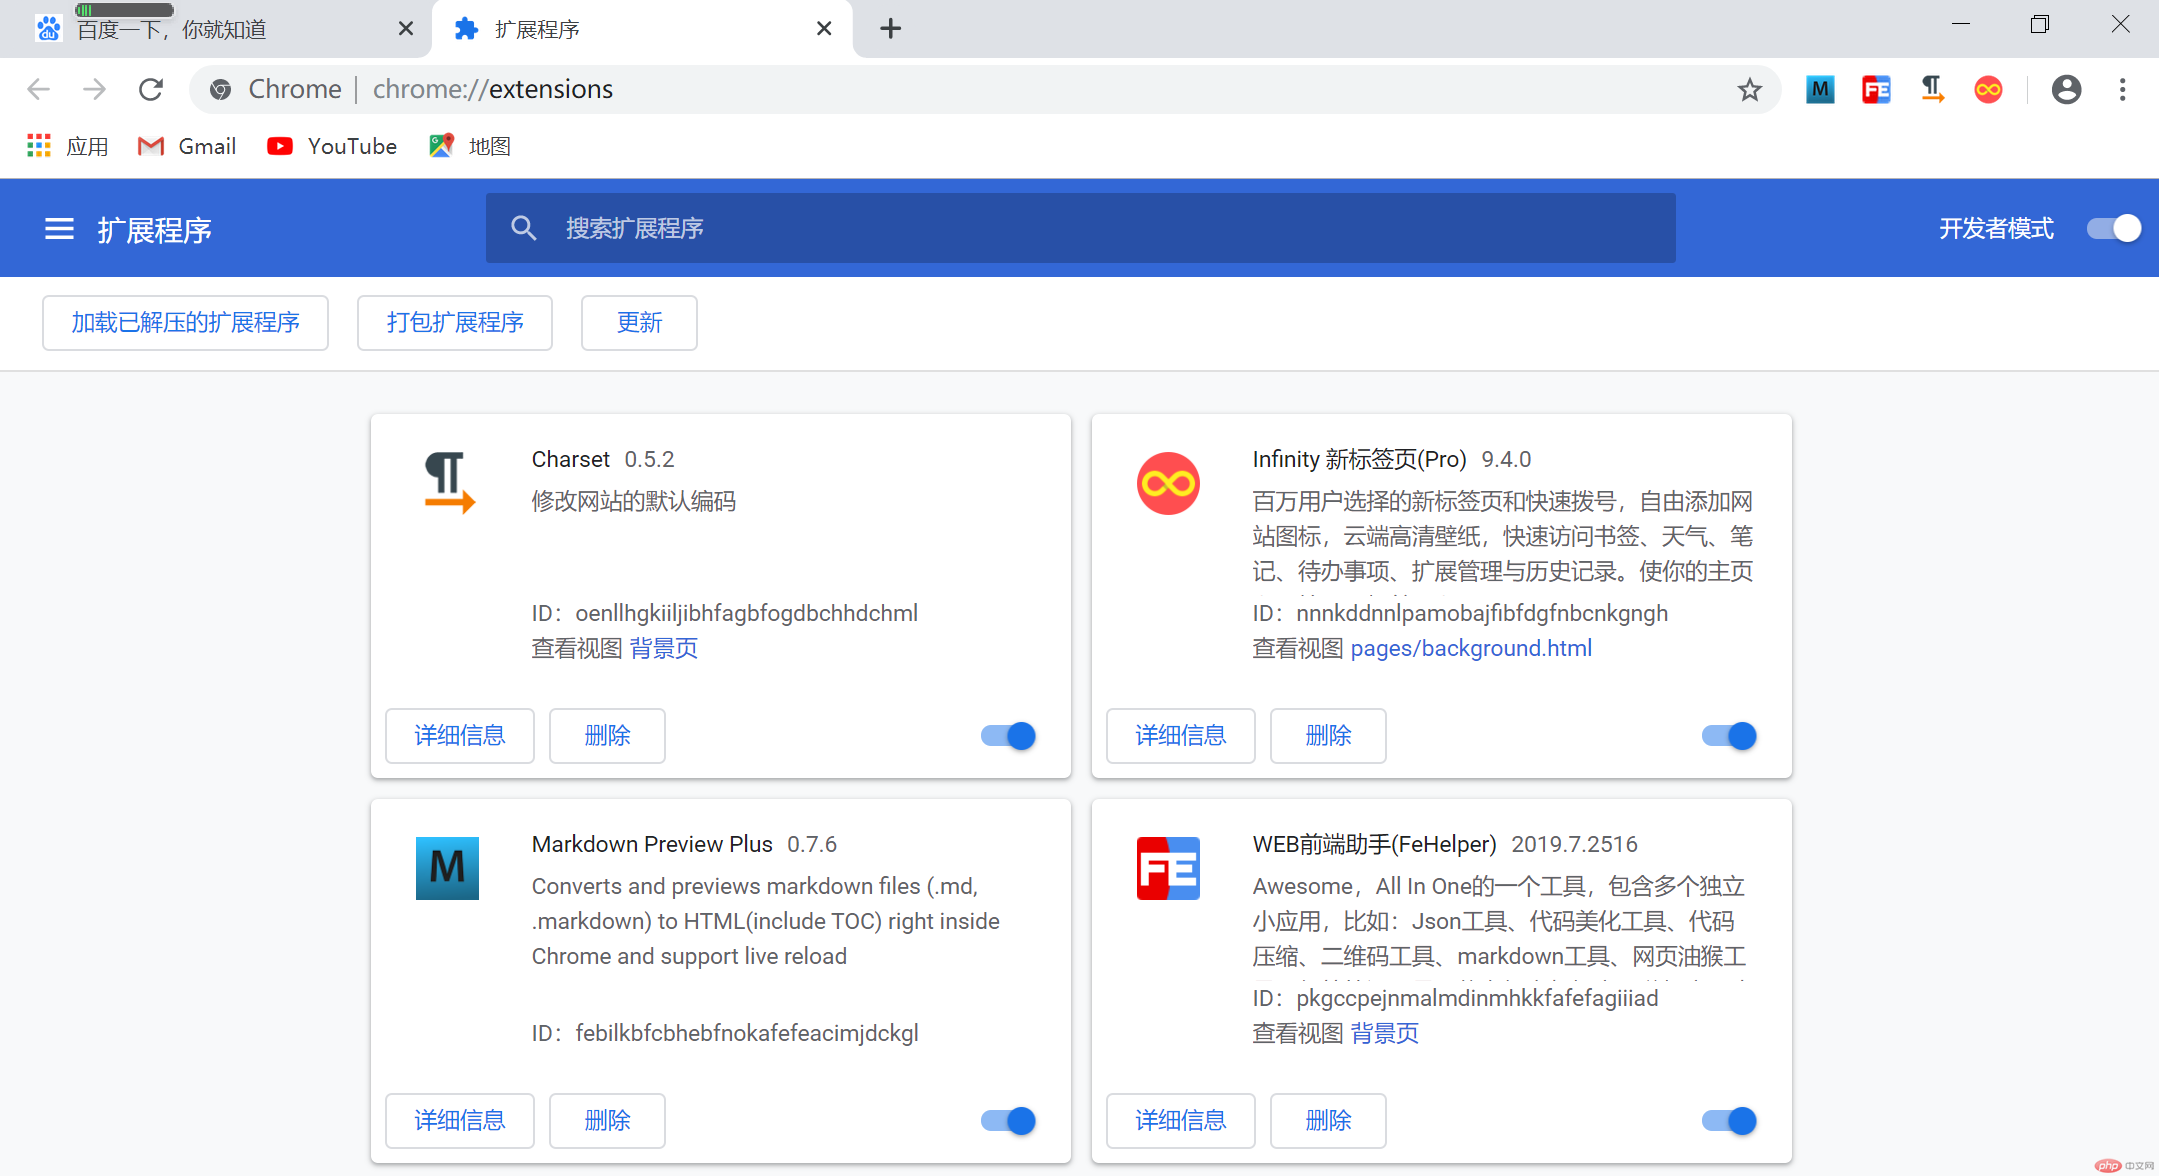2159x1176 pixels.
Task: Open Charset 详细信息 details
Action: click(x=460, y=736)
